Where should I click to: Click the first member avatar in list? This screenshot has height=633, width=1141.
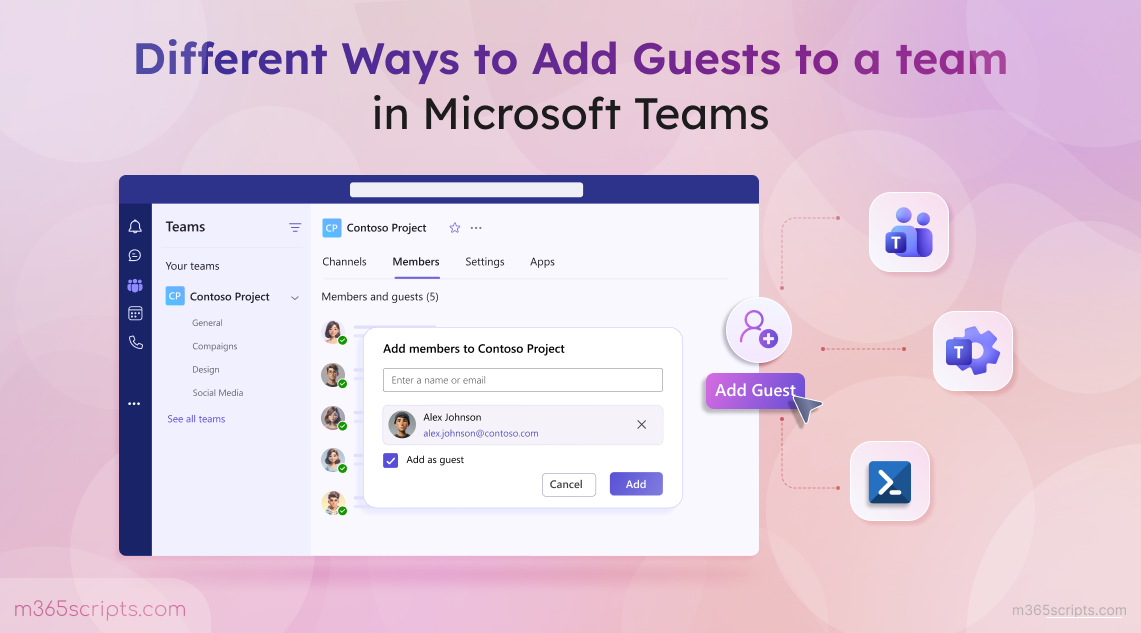[333, 332]
